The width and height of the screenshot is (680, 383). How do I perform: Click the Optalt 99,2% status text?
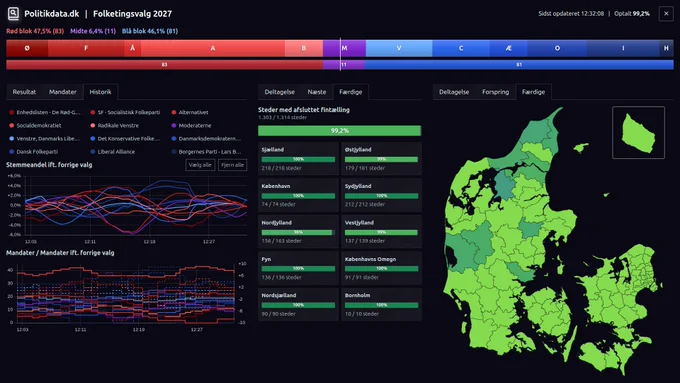coord(631,13)
